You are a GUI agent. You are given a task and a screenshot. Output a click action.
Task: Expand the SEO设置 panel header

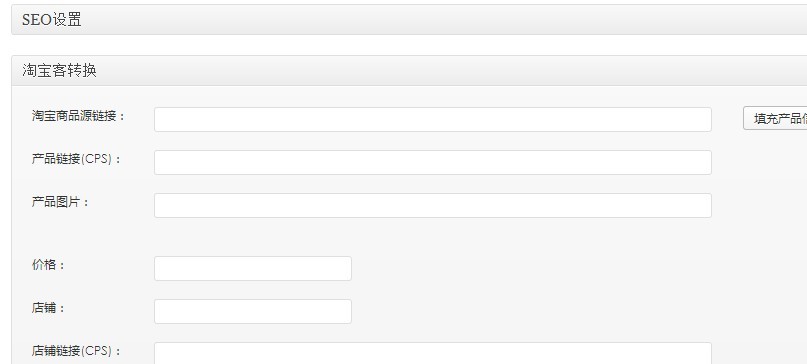[409, 20]
